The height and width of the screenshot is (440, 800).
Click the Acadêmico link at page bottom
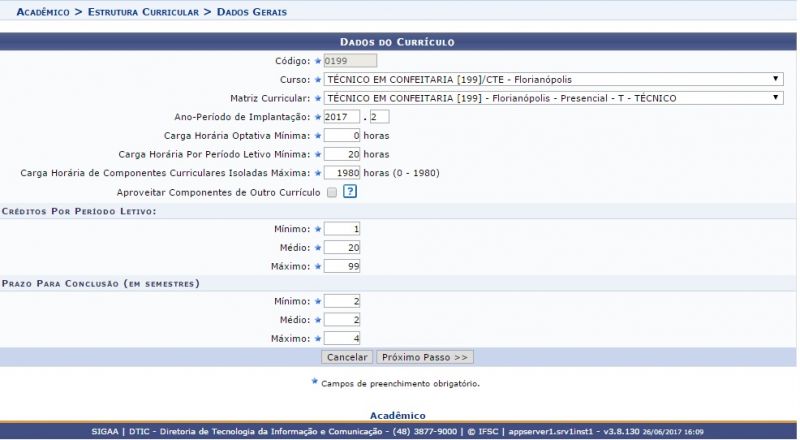(398, 415)
